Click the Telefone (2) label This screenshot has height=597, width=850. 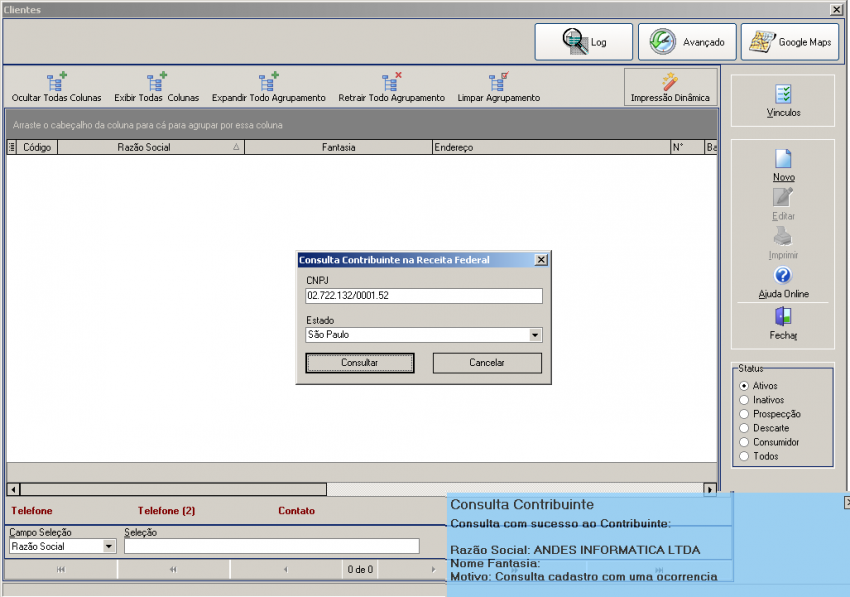pyautogui.click(x=166, y=511)
